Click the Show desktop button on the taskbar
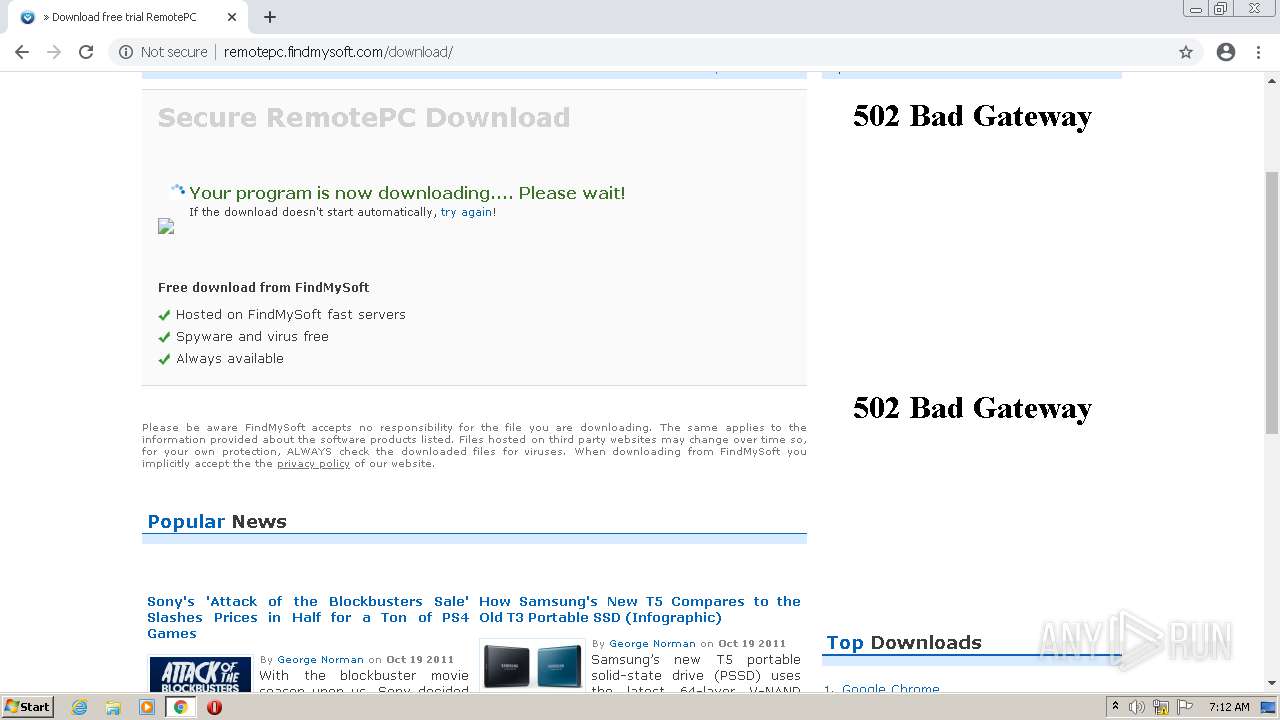1280x720 pixels. [x=1270, y=707]
